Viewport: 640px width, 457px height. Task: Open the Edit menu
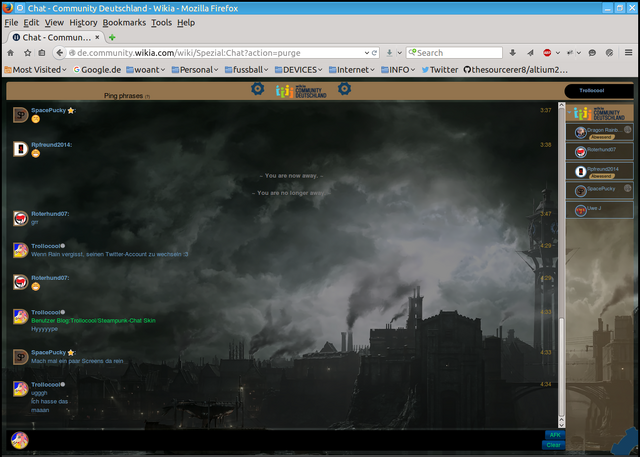(x=31, y=23)
